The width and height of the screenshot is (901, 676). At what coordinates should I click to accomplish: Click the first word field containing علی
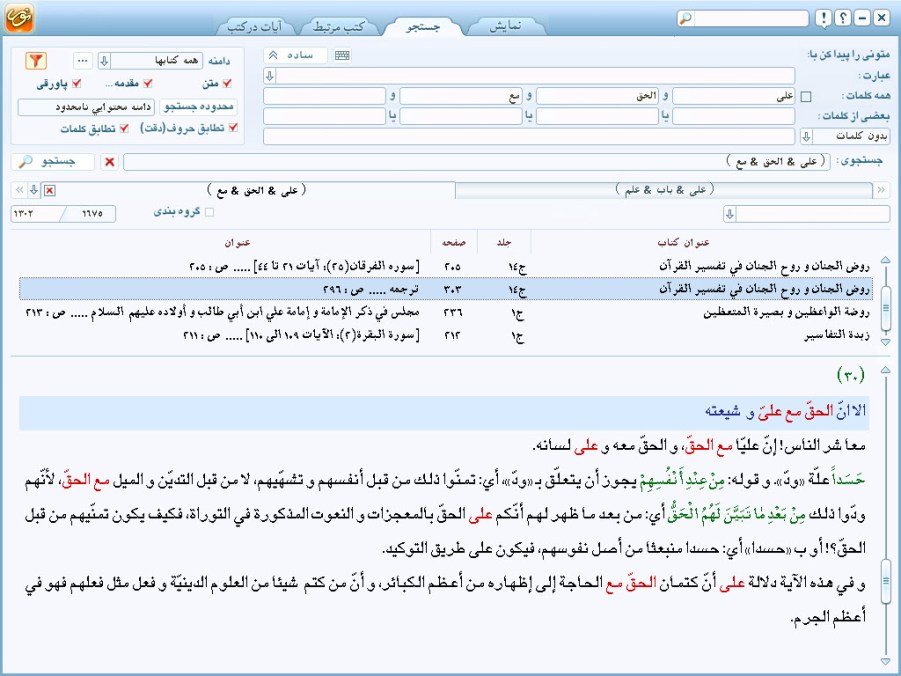pos(734,96)
